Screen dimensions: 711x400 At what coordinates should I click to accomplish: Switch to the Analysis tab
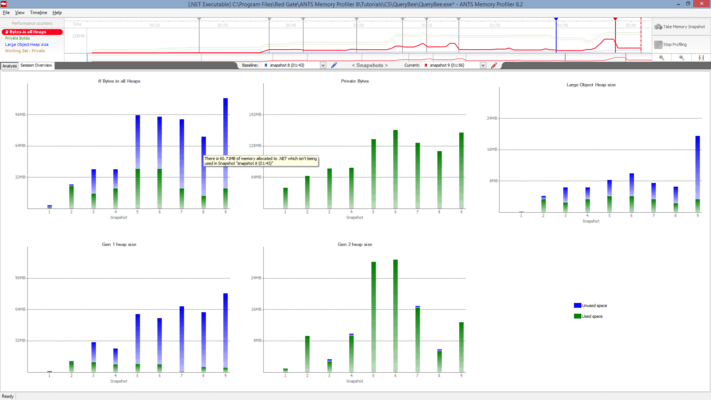tap(10, 66)
